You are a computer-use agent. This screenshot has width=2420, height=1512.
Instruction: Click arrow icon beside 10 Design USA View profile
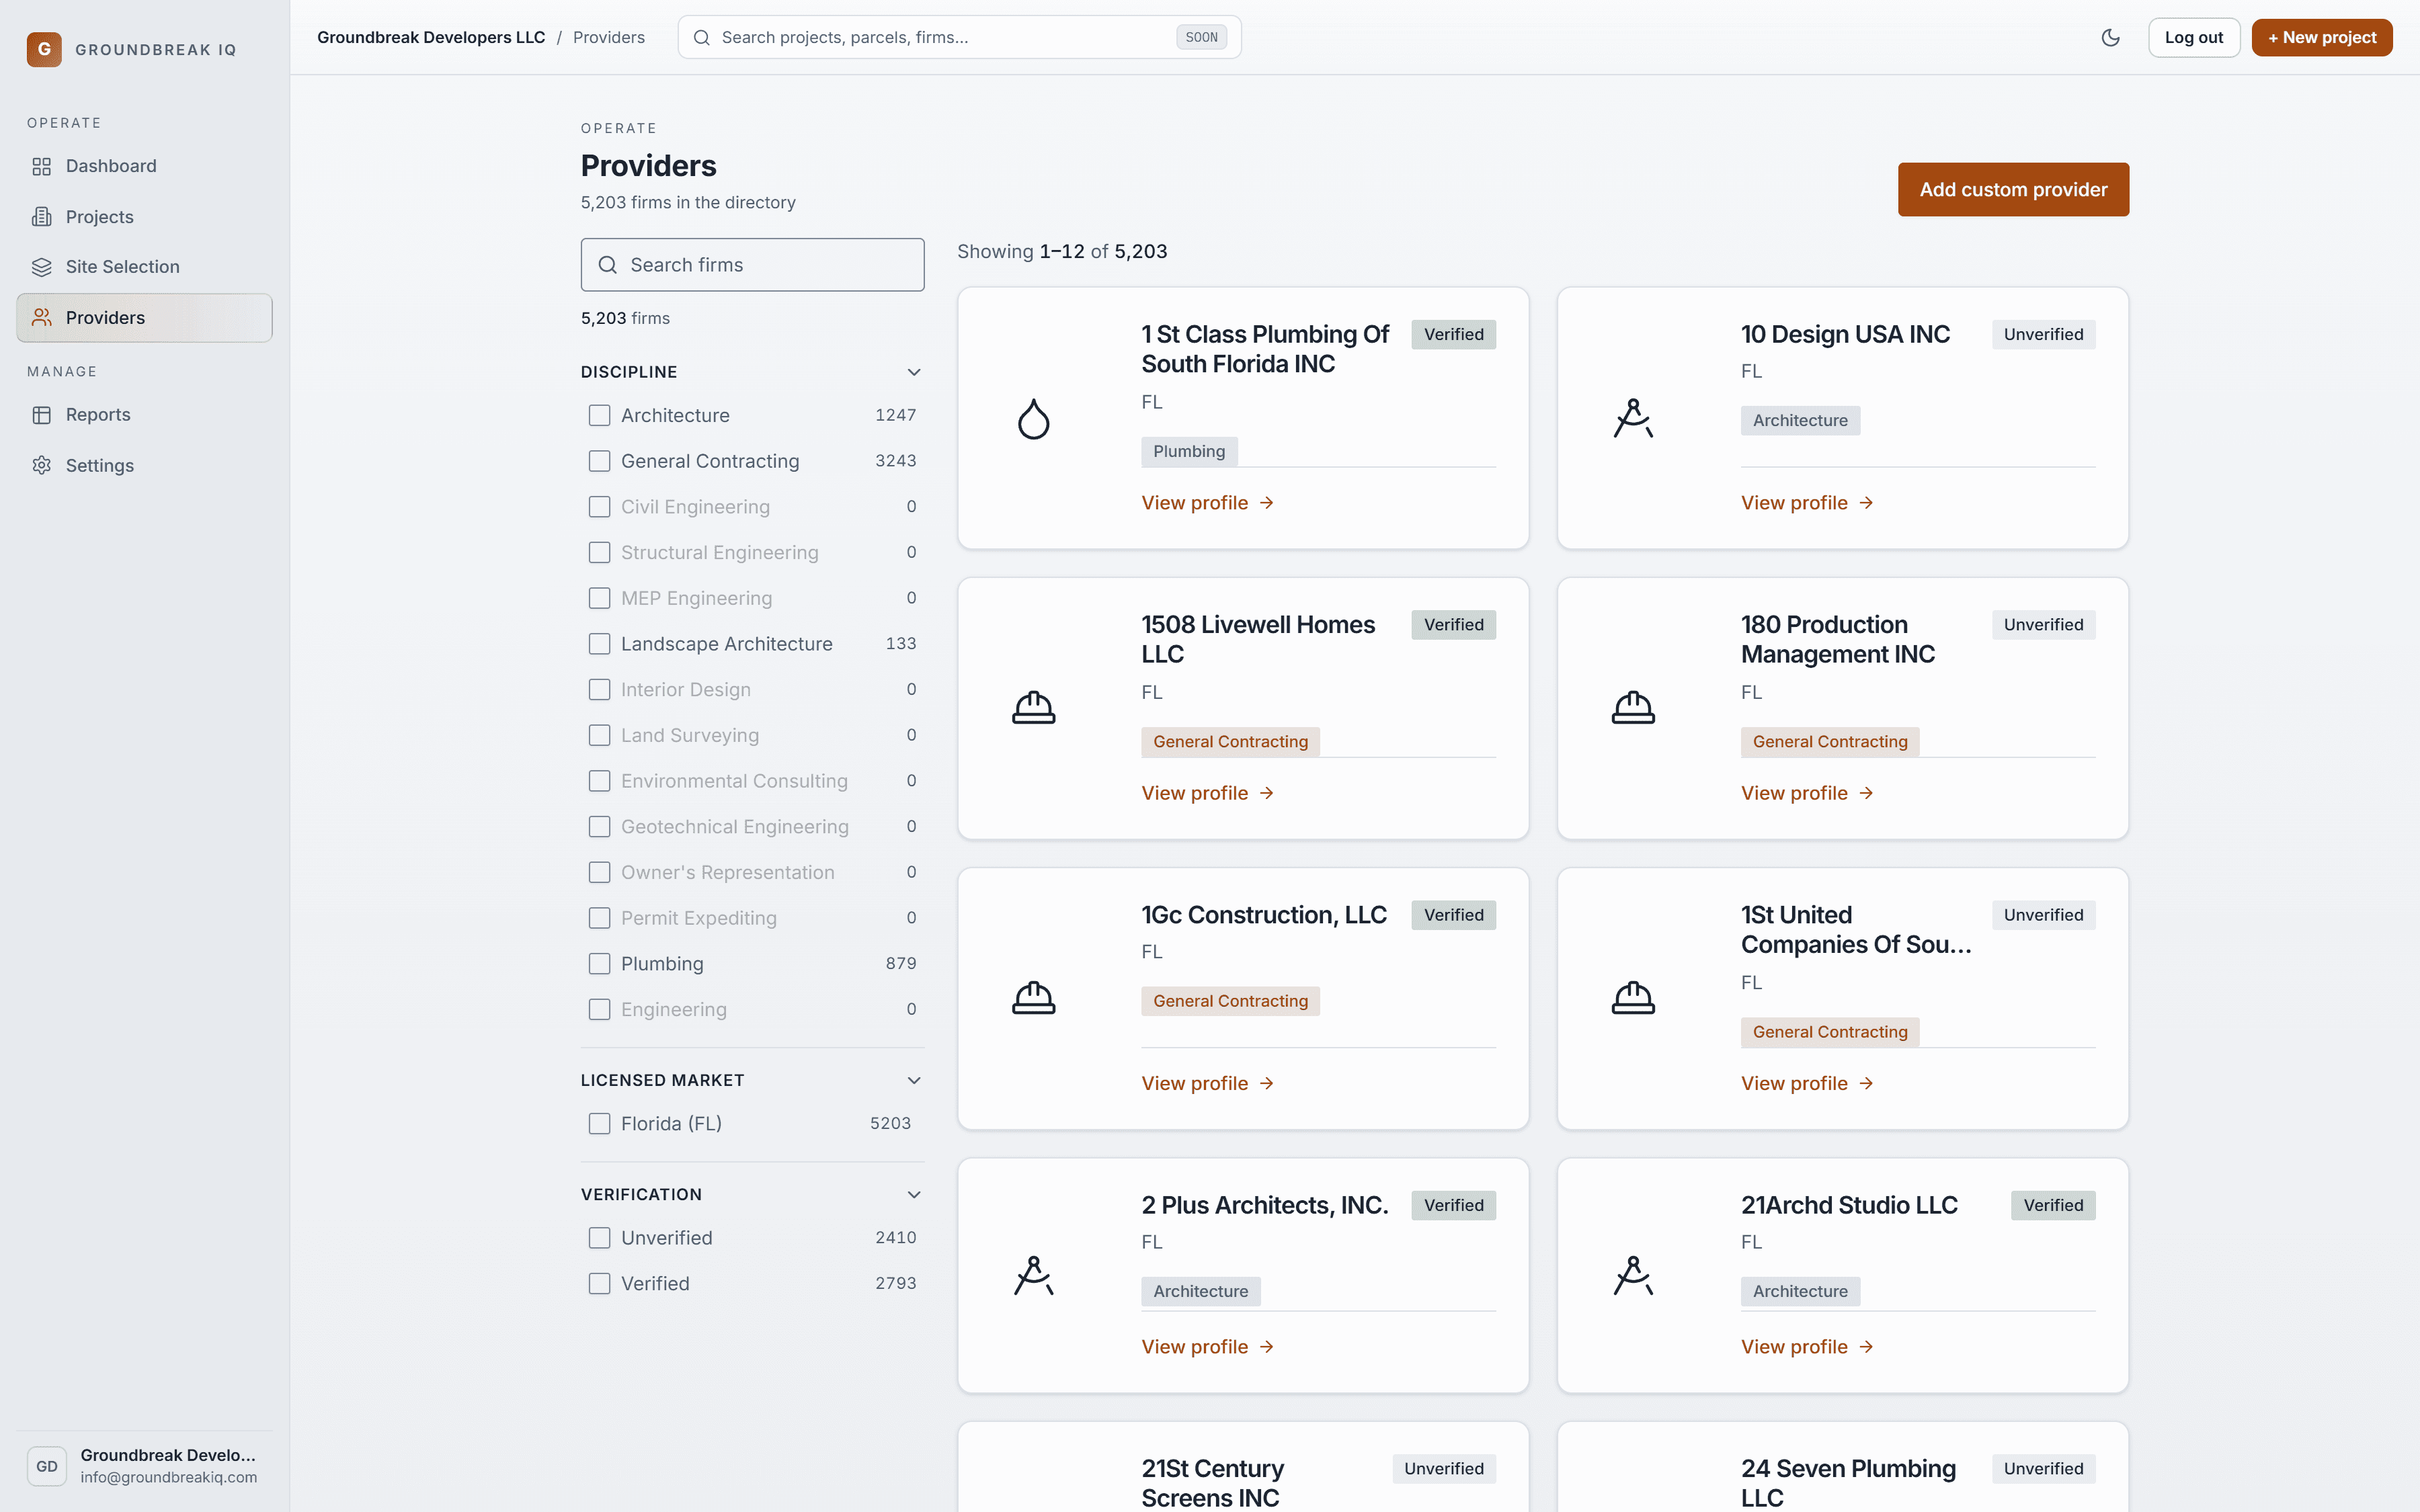coord(1866,503)
